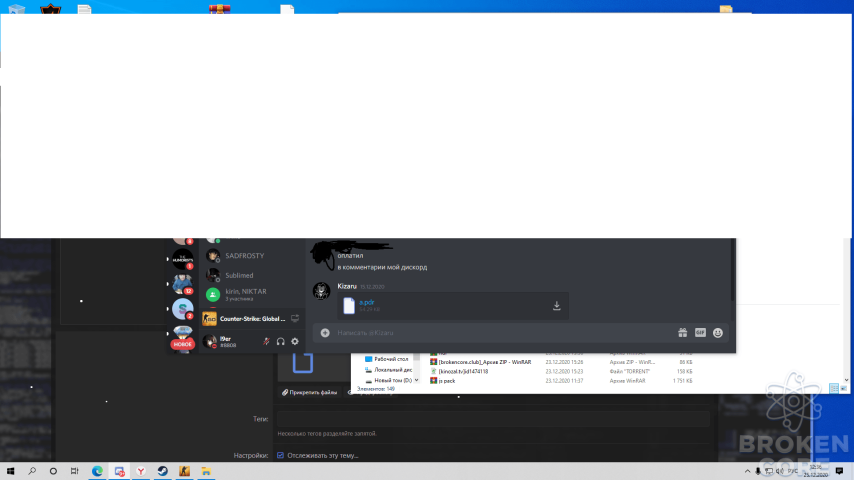Open Windows taskbar search

[x=32, y=471]
